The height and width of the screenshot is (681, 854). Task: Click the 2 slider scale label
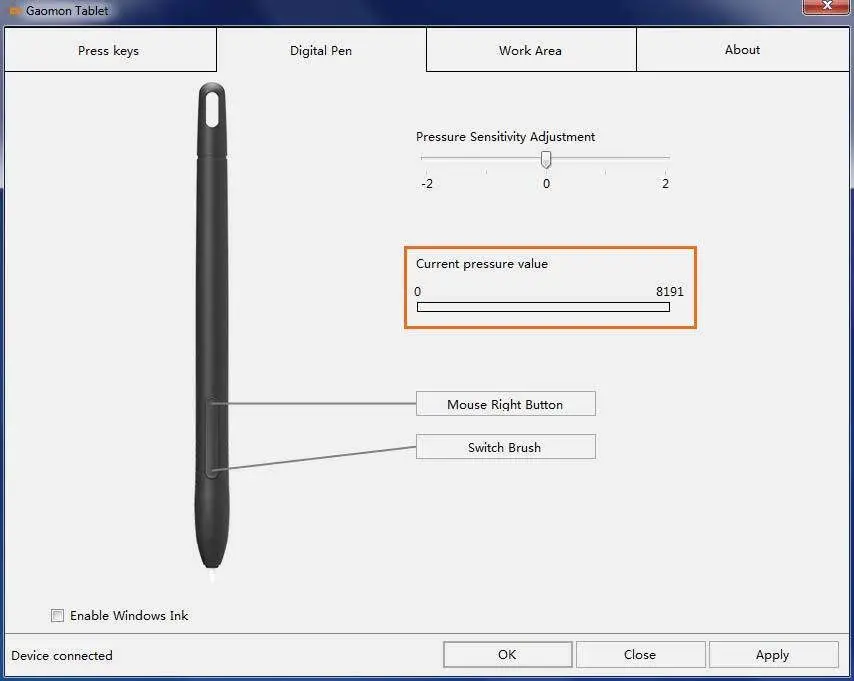tap(665, 184)
